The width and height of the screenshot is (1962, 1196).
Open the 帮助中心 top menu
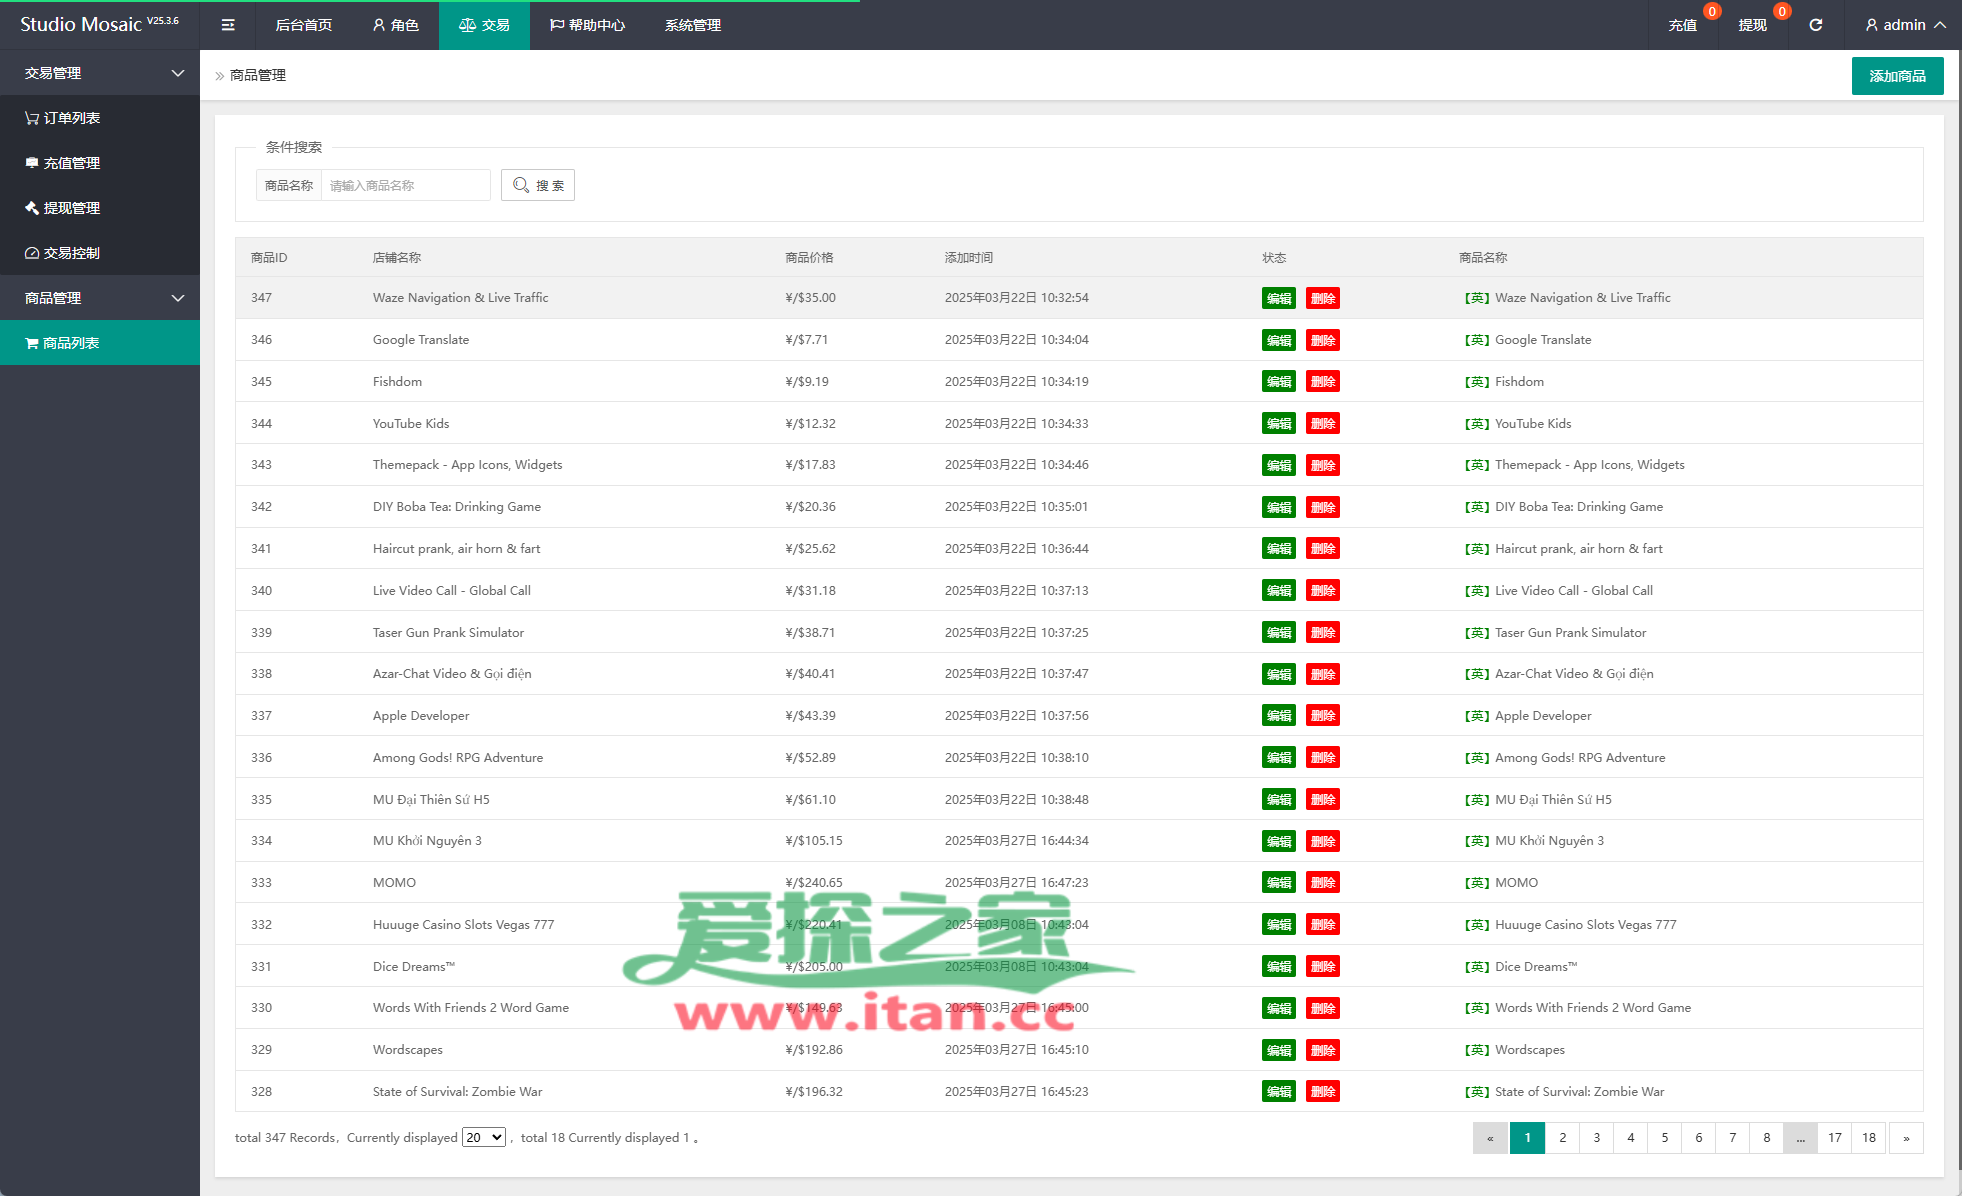(x=587, y=25)
